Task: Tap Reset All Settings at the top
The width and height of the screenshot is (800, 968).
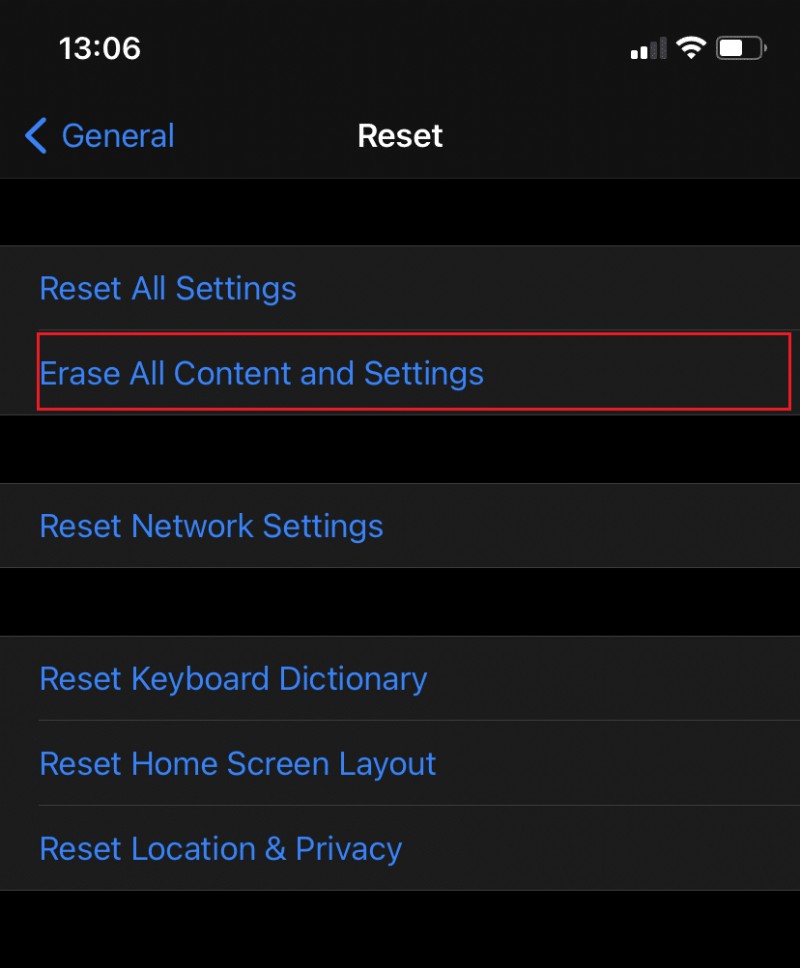Action: pos(167,288)
